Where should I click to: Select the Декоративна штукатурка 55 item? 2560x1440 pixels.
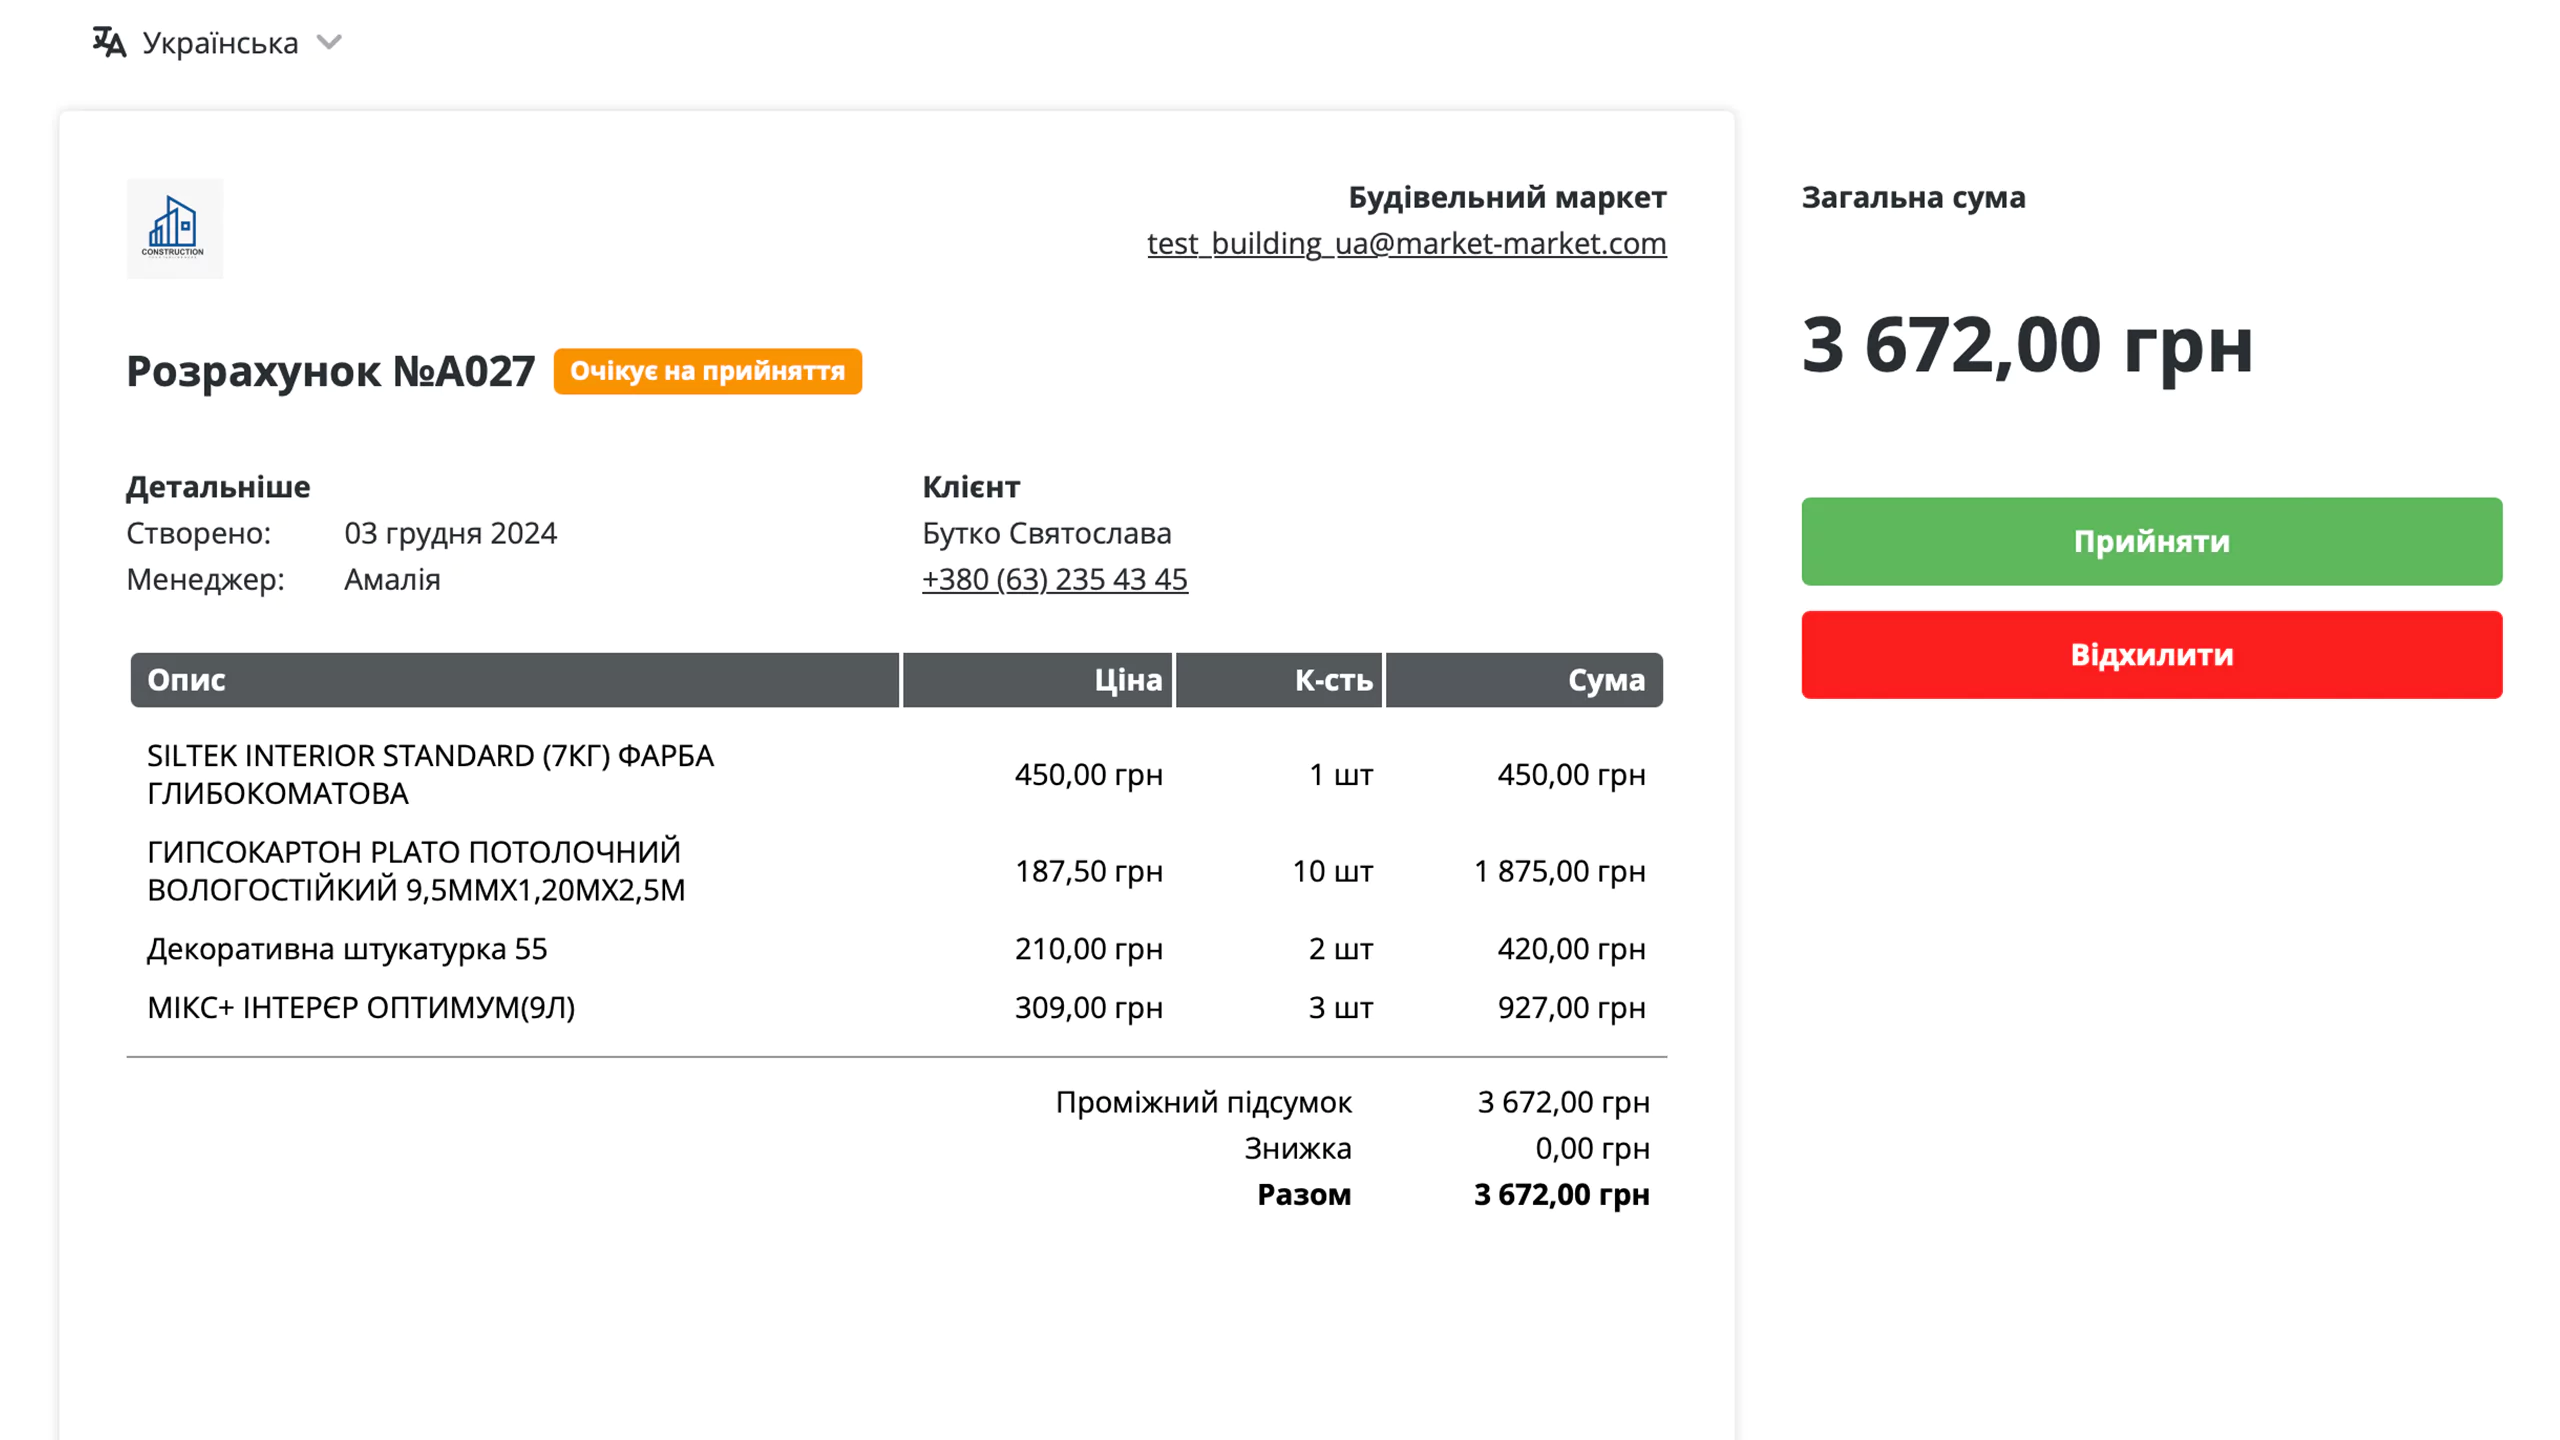347,948
